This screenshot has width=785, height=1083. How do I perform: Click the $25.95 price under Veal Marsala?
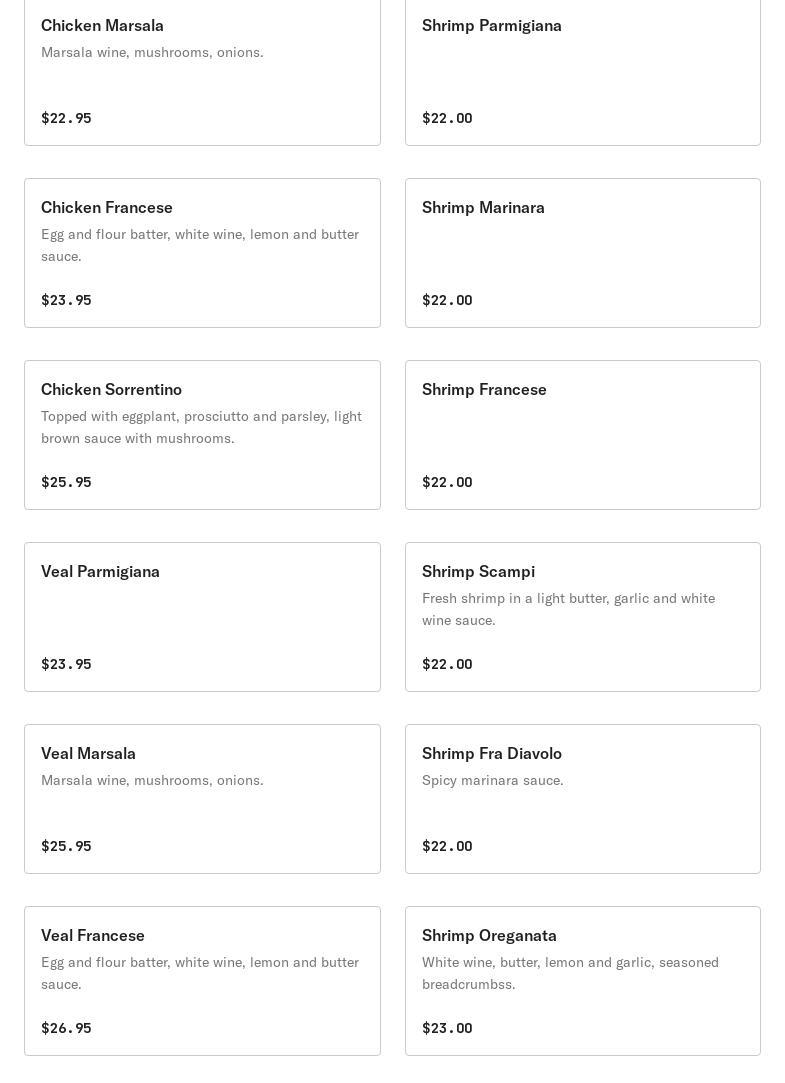click(66, 846)
